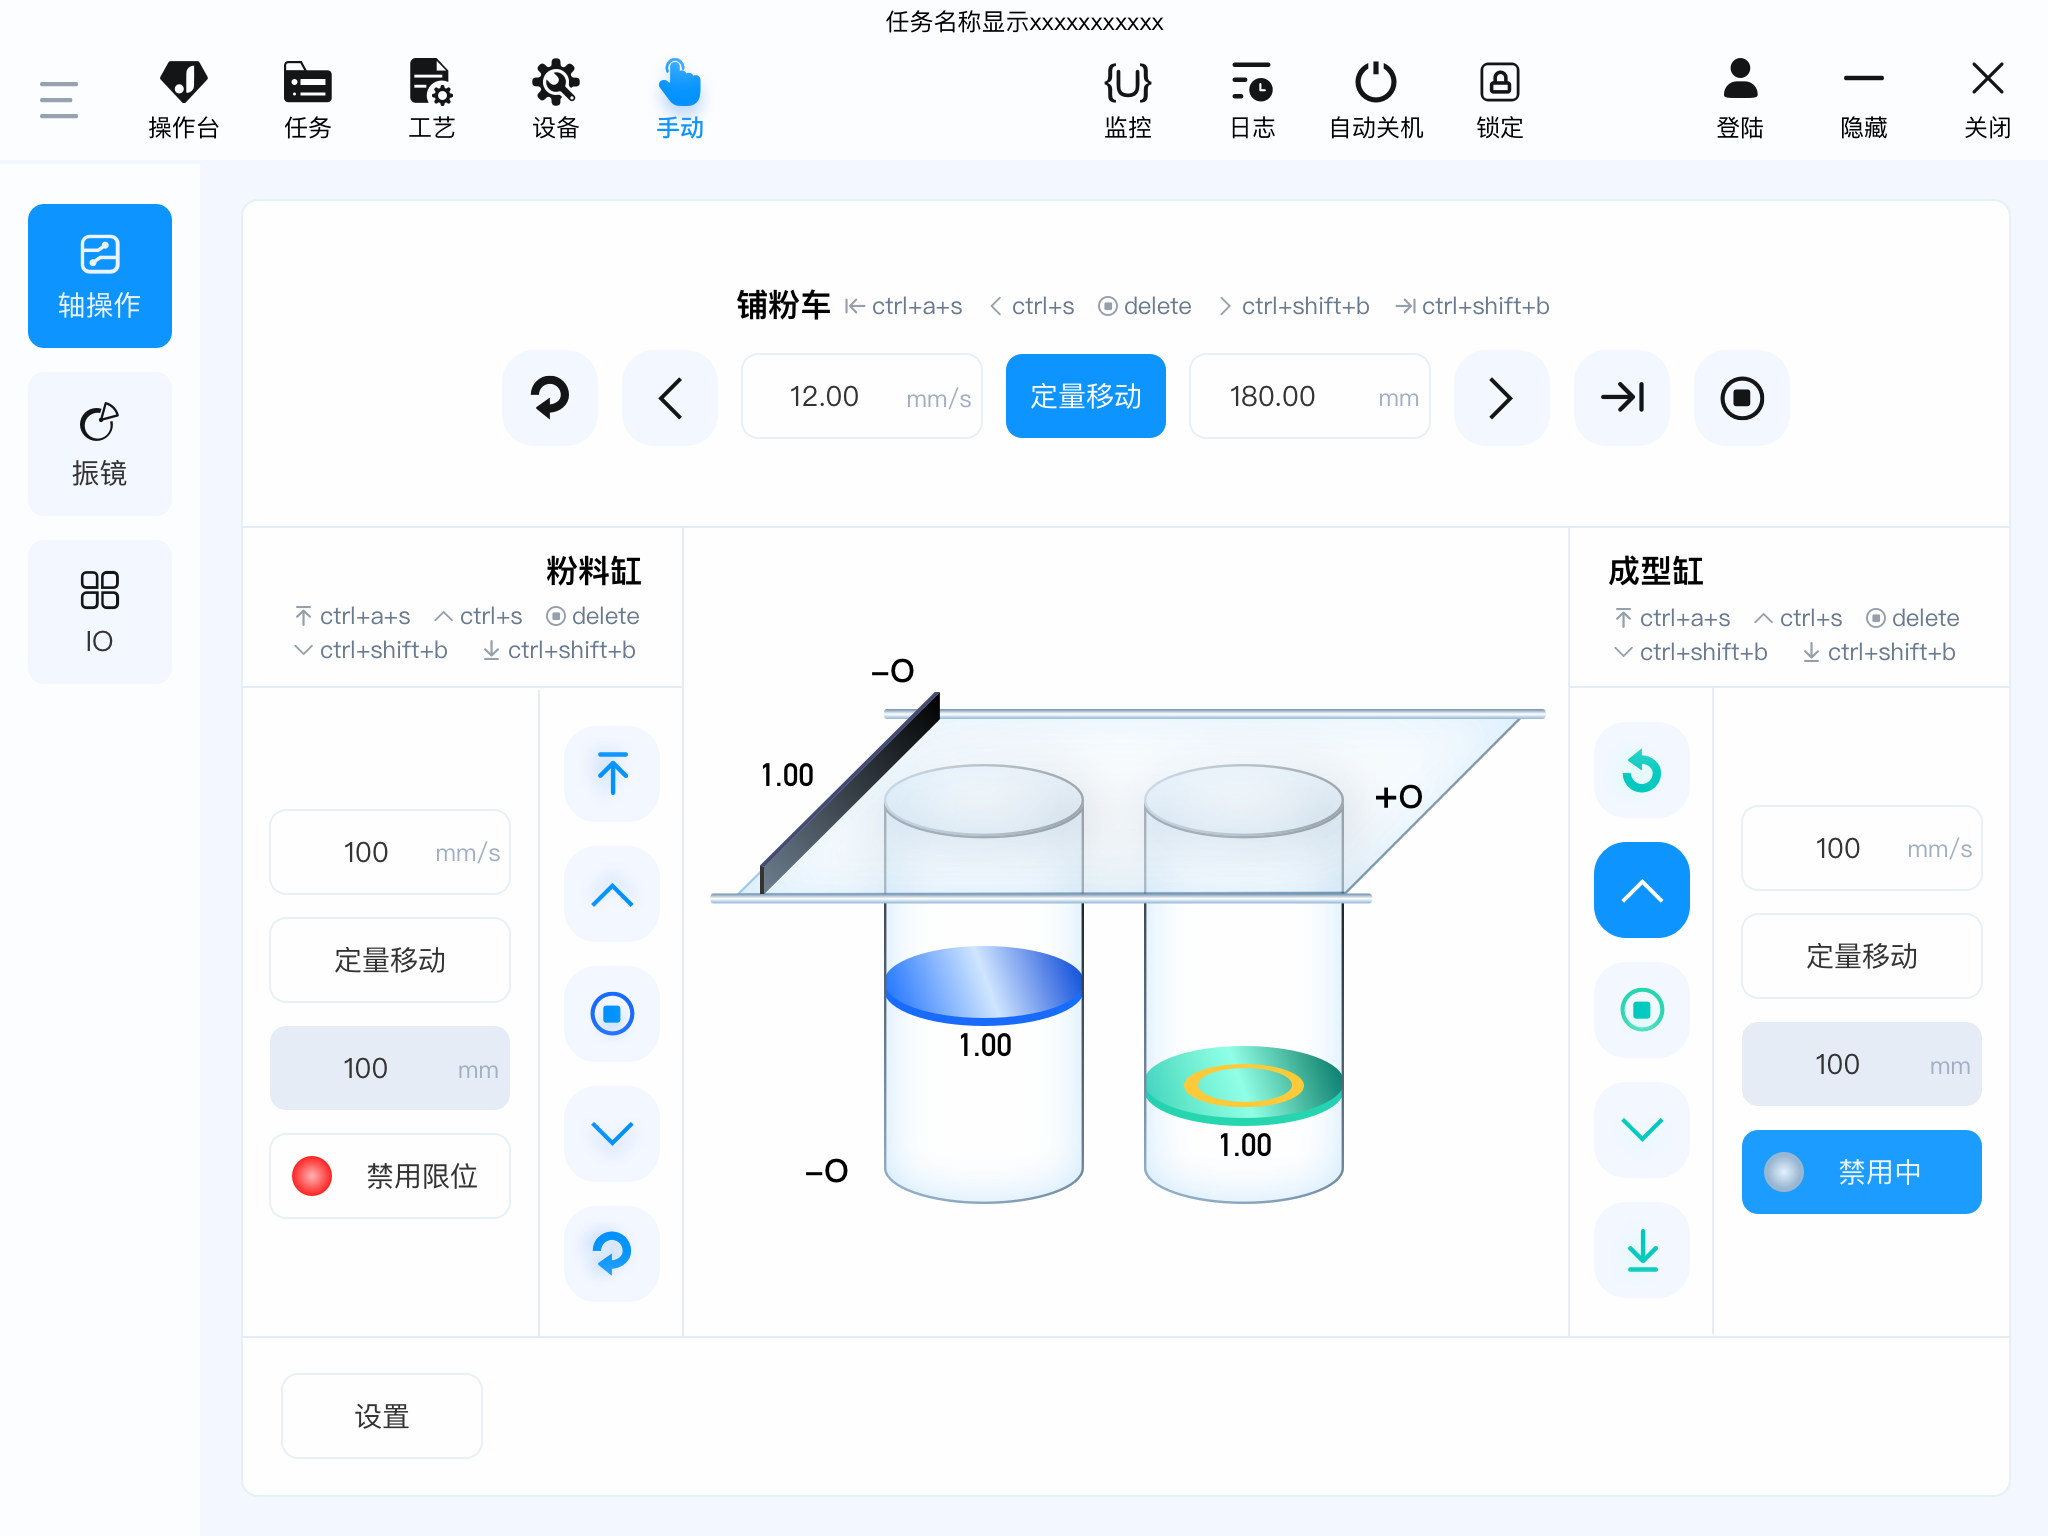Click the 设置 settings button
This screenshot has height=1536, width=2048.
click(382, 1416)
